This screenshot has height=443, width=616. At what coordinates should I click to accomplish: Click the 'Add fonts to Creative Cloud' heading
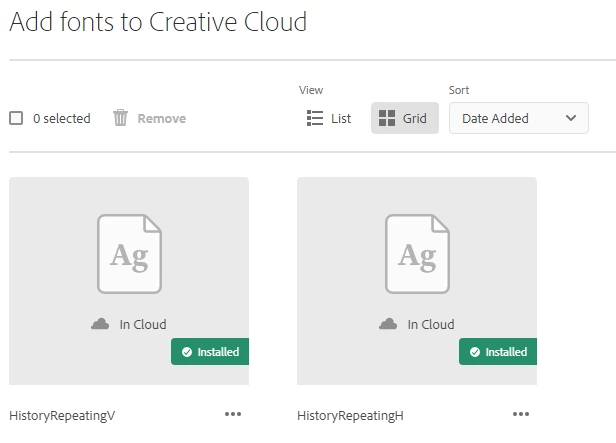158,22
